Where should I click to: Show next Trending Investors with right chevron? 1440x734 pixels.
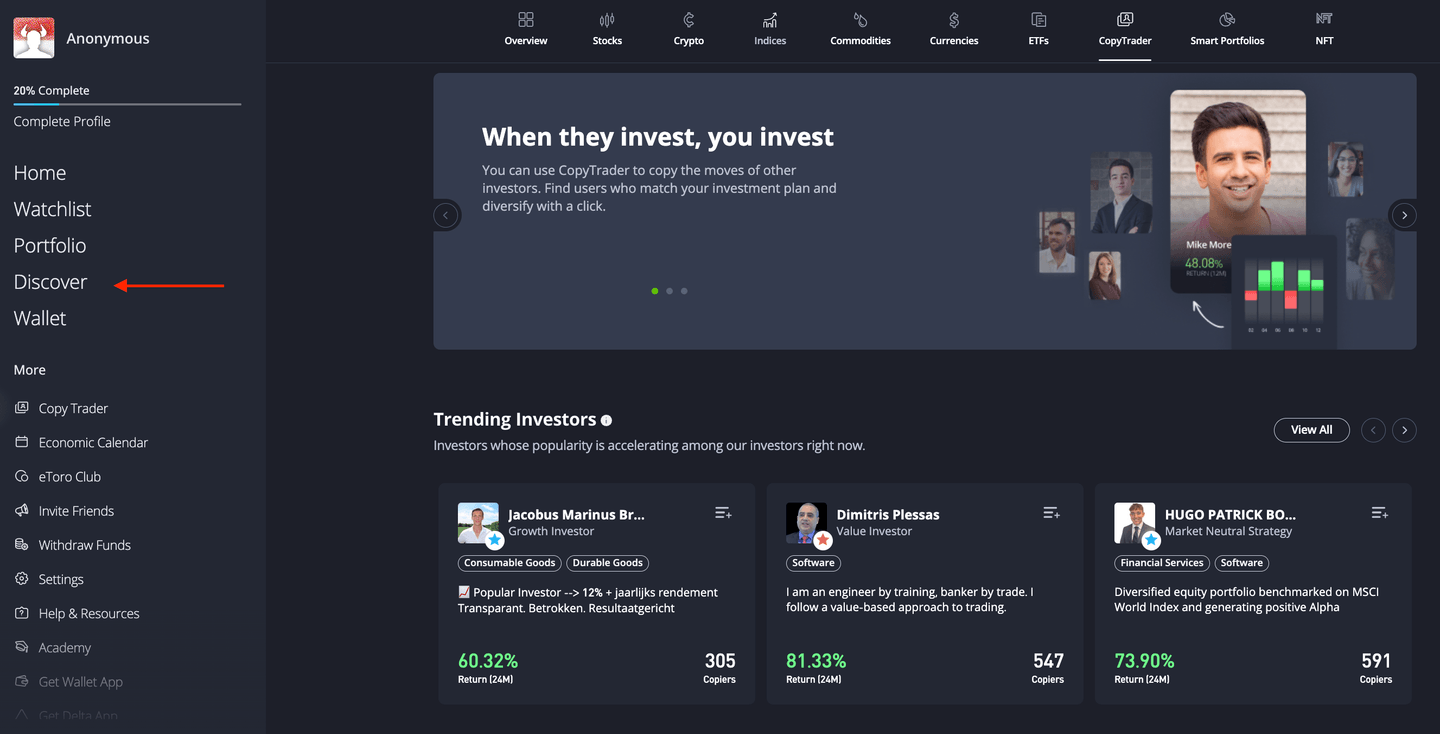pyautogui.click(x=1404, y=430)
